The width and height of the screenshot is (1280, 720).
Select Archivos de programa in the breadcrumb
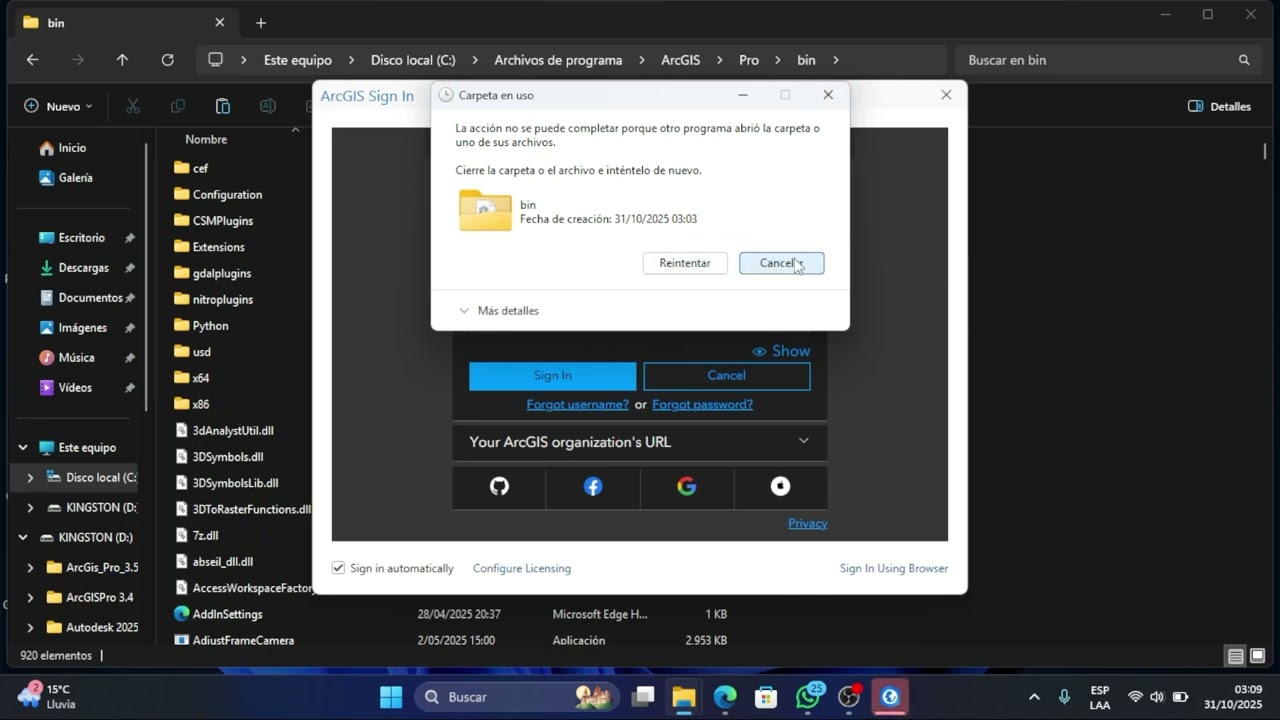[x=558, y=60]
